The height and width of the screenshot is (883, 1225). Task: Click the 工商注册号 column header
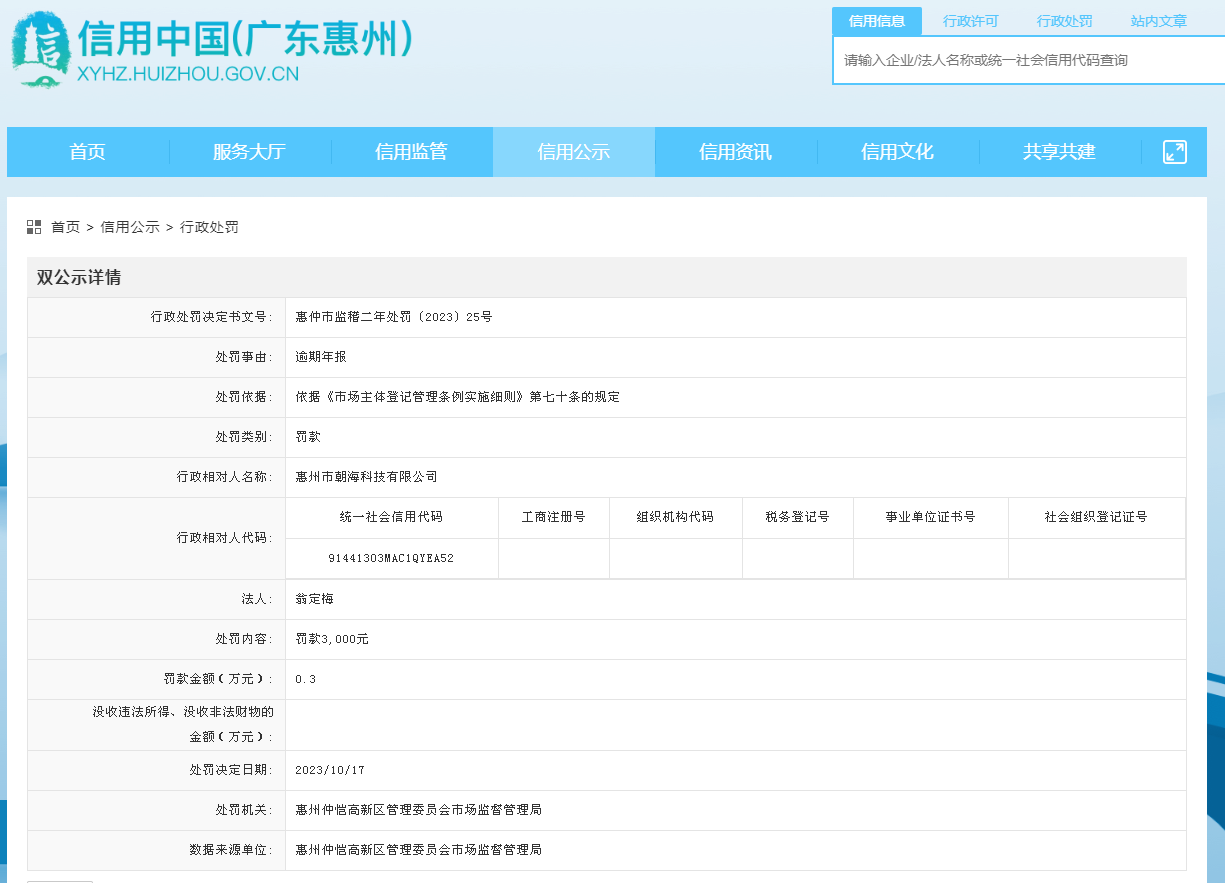coord(554,517)
